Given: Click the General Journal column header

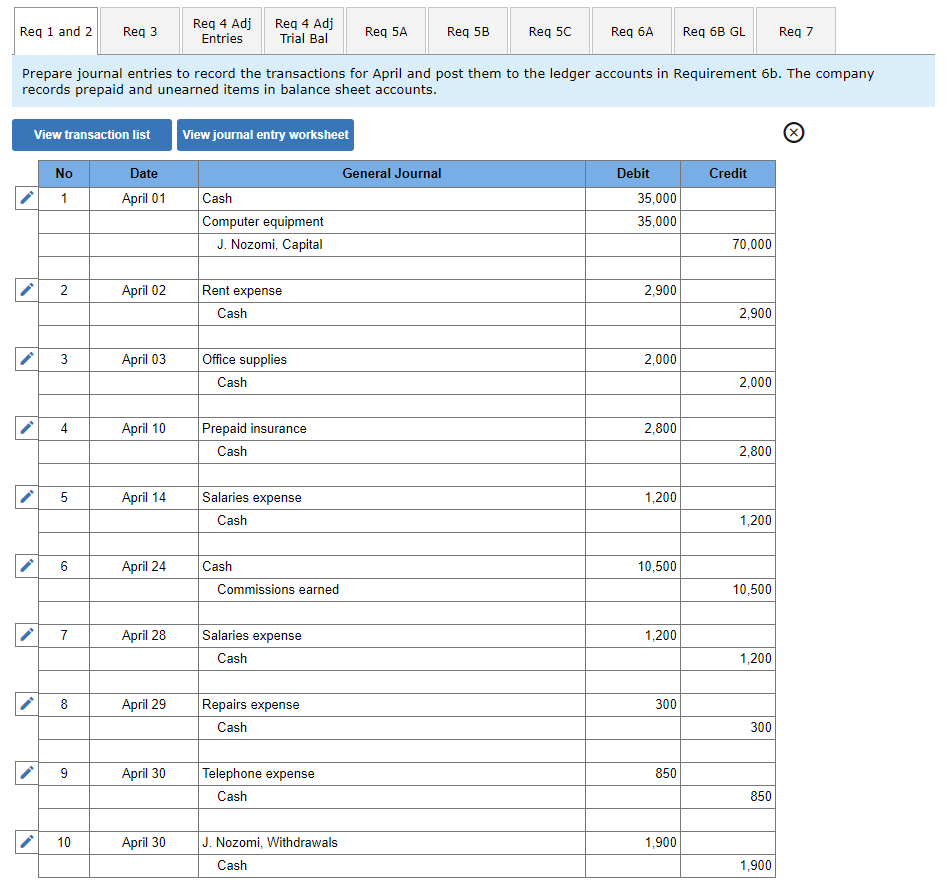Looking at the screenshot, I should (x=391, y=174).
